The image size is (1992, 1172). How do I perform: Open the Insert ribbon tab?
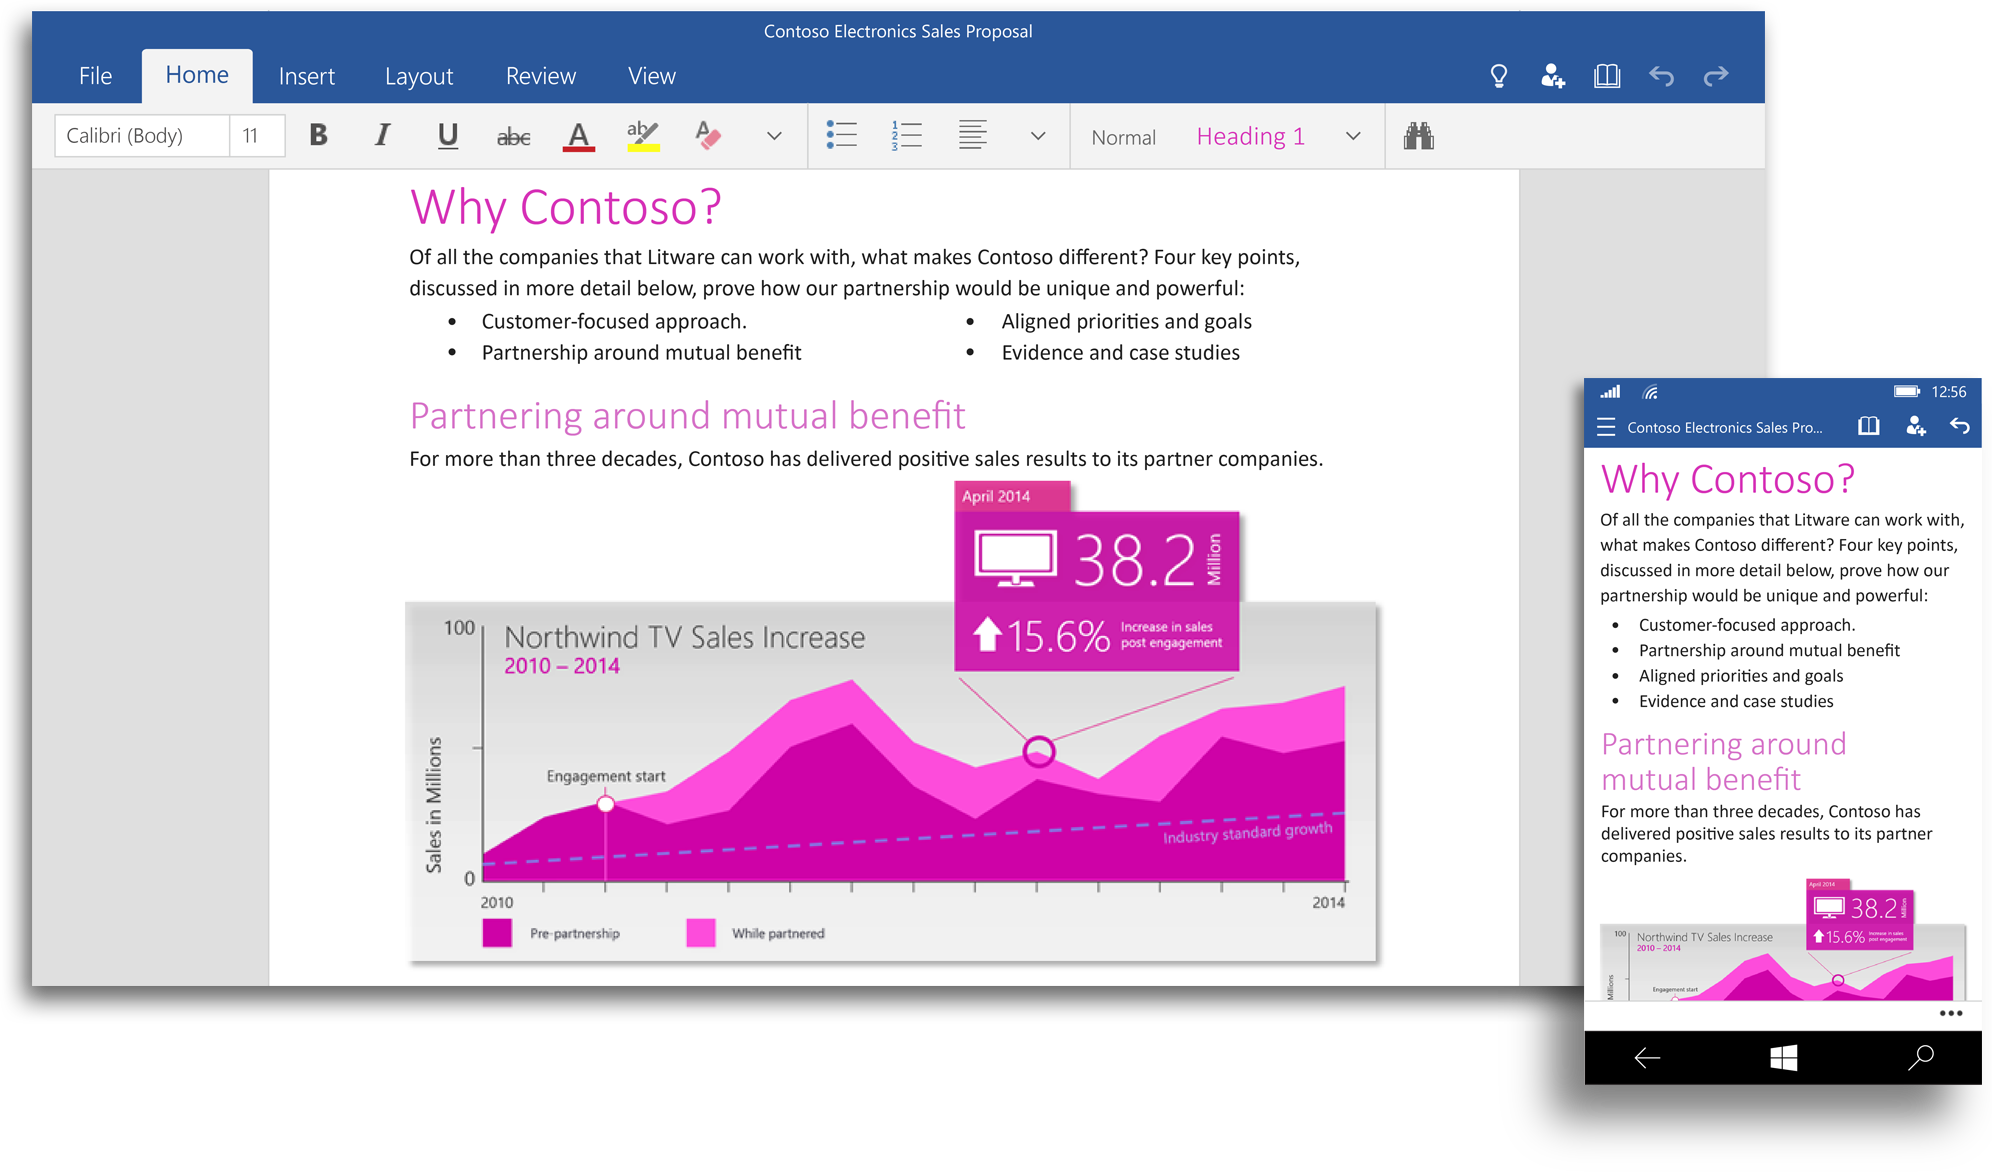307,74
